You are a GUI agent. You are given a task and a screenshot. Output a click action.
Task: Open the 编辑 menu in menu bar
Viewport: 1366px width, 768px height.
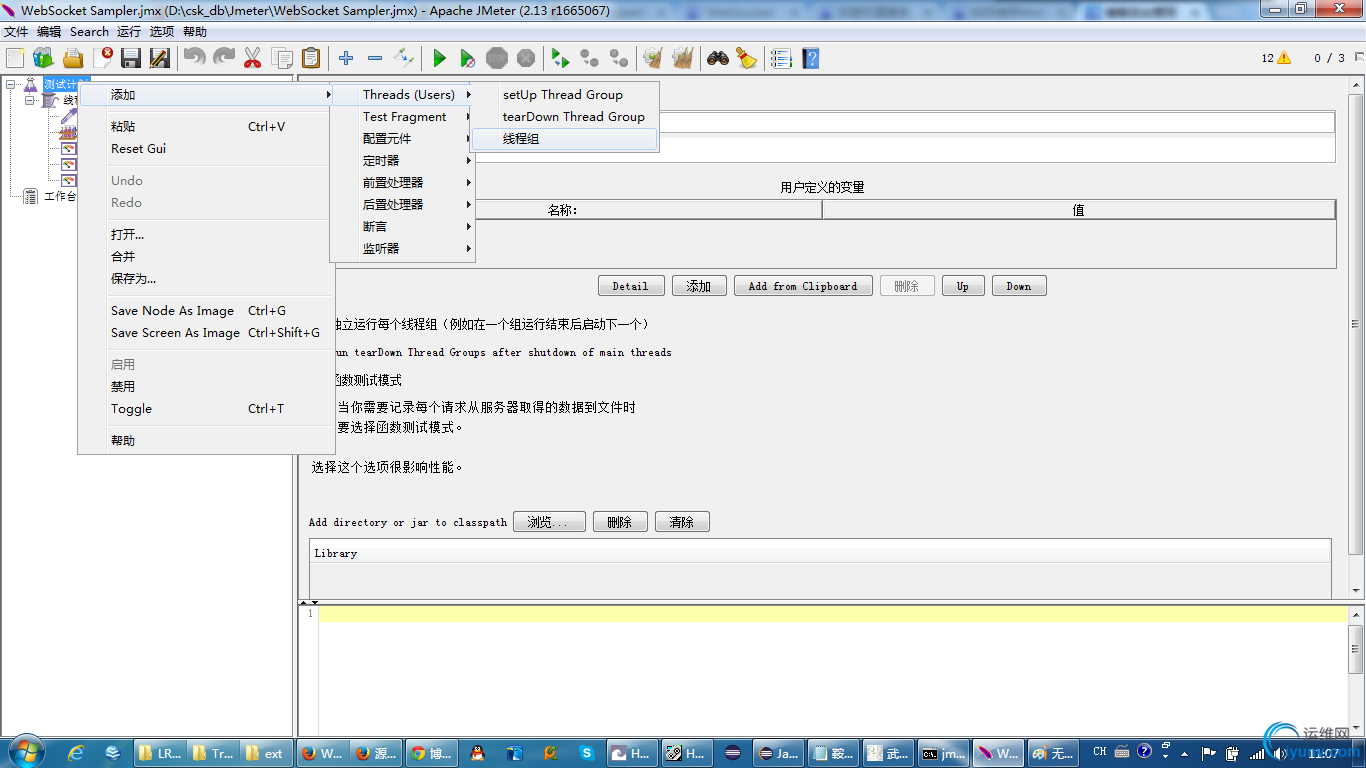49,32
